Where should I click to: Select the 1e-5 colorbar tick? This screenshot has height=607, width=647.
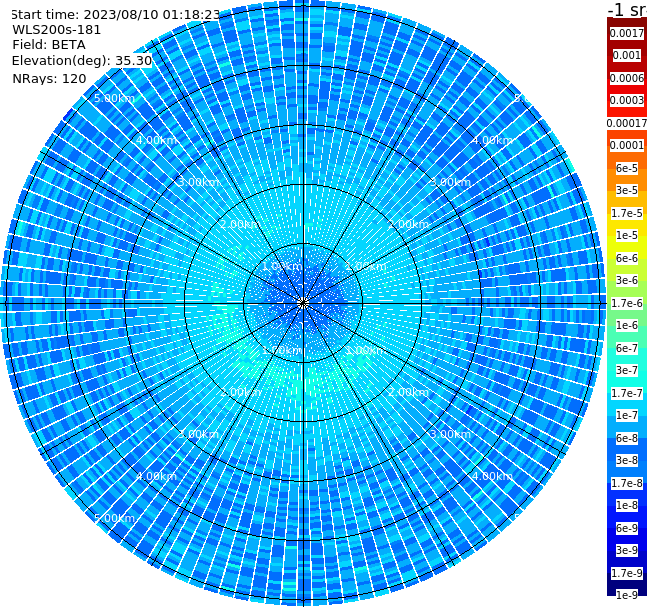[627, 235]
